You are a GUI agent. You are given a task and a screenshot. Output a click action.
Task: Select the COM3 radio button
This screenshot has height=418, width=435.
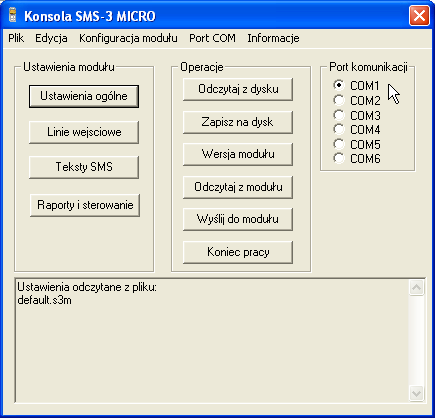tap(339, 115)
